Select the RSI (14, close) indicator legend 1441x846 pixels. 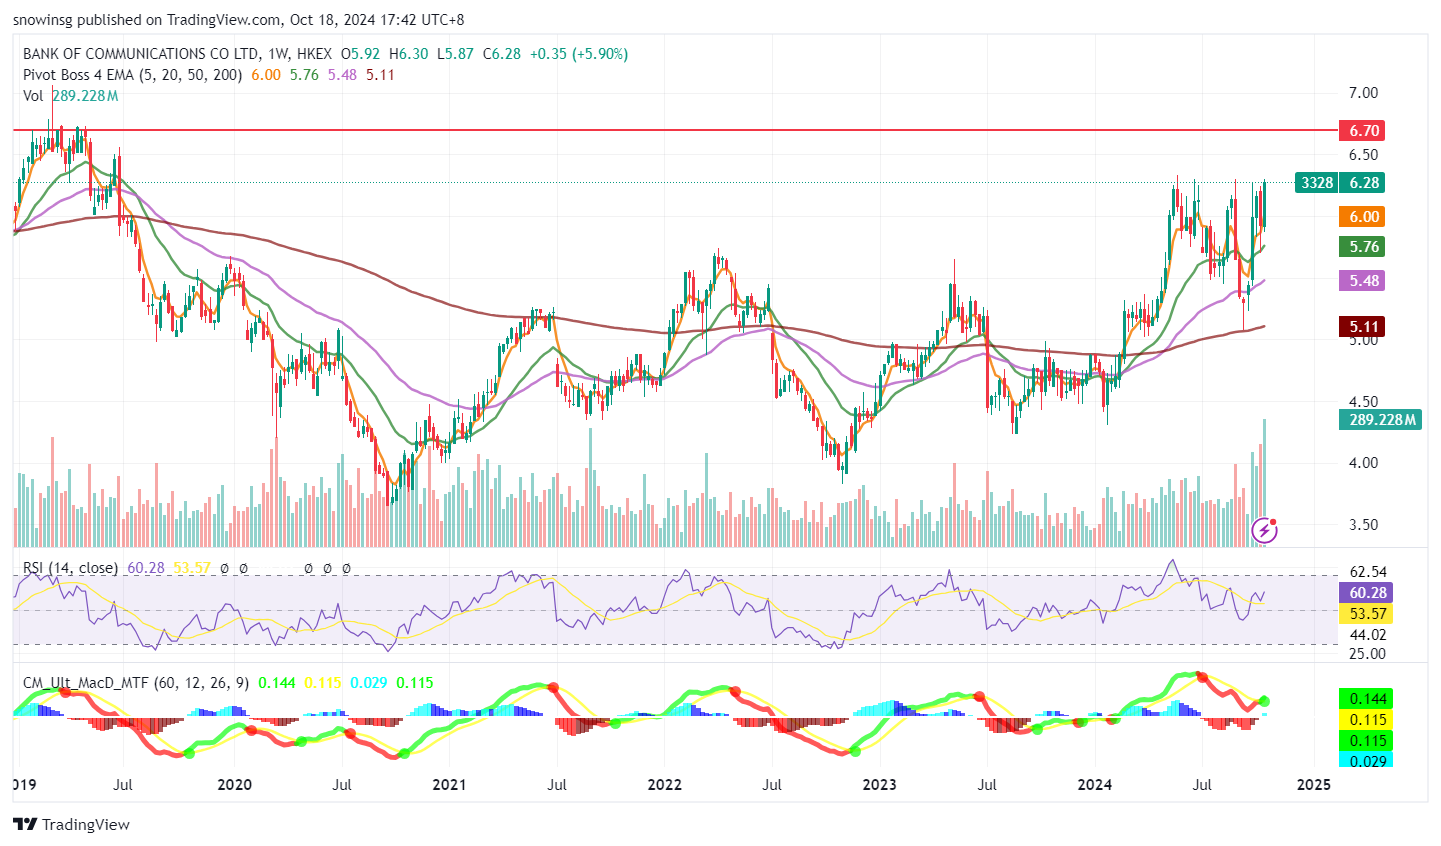pos(71,567)
